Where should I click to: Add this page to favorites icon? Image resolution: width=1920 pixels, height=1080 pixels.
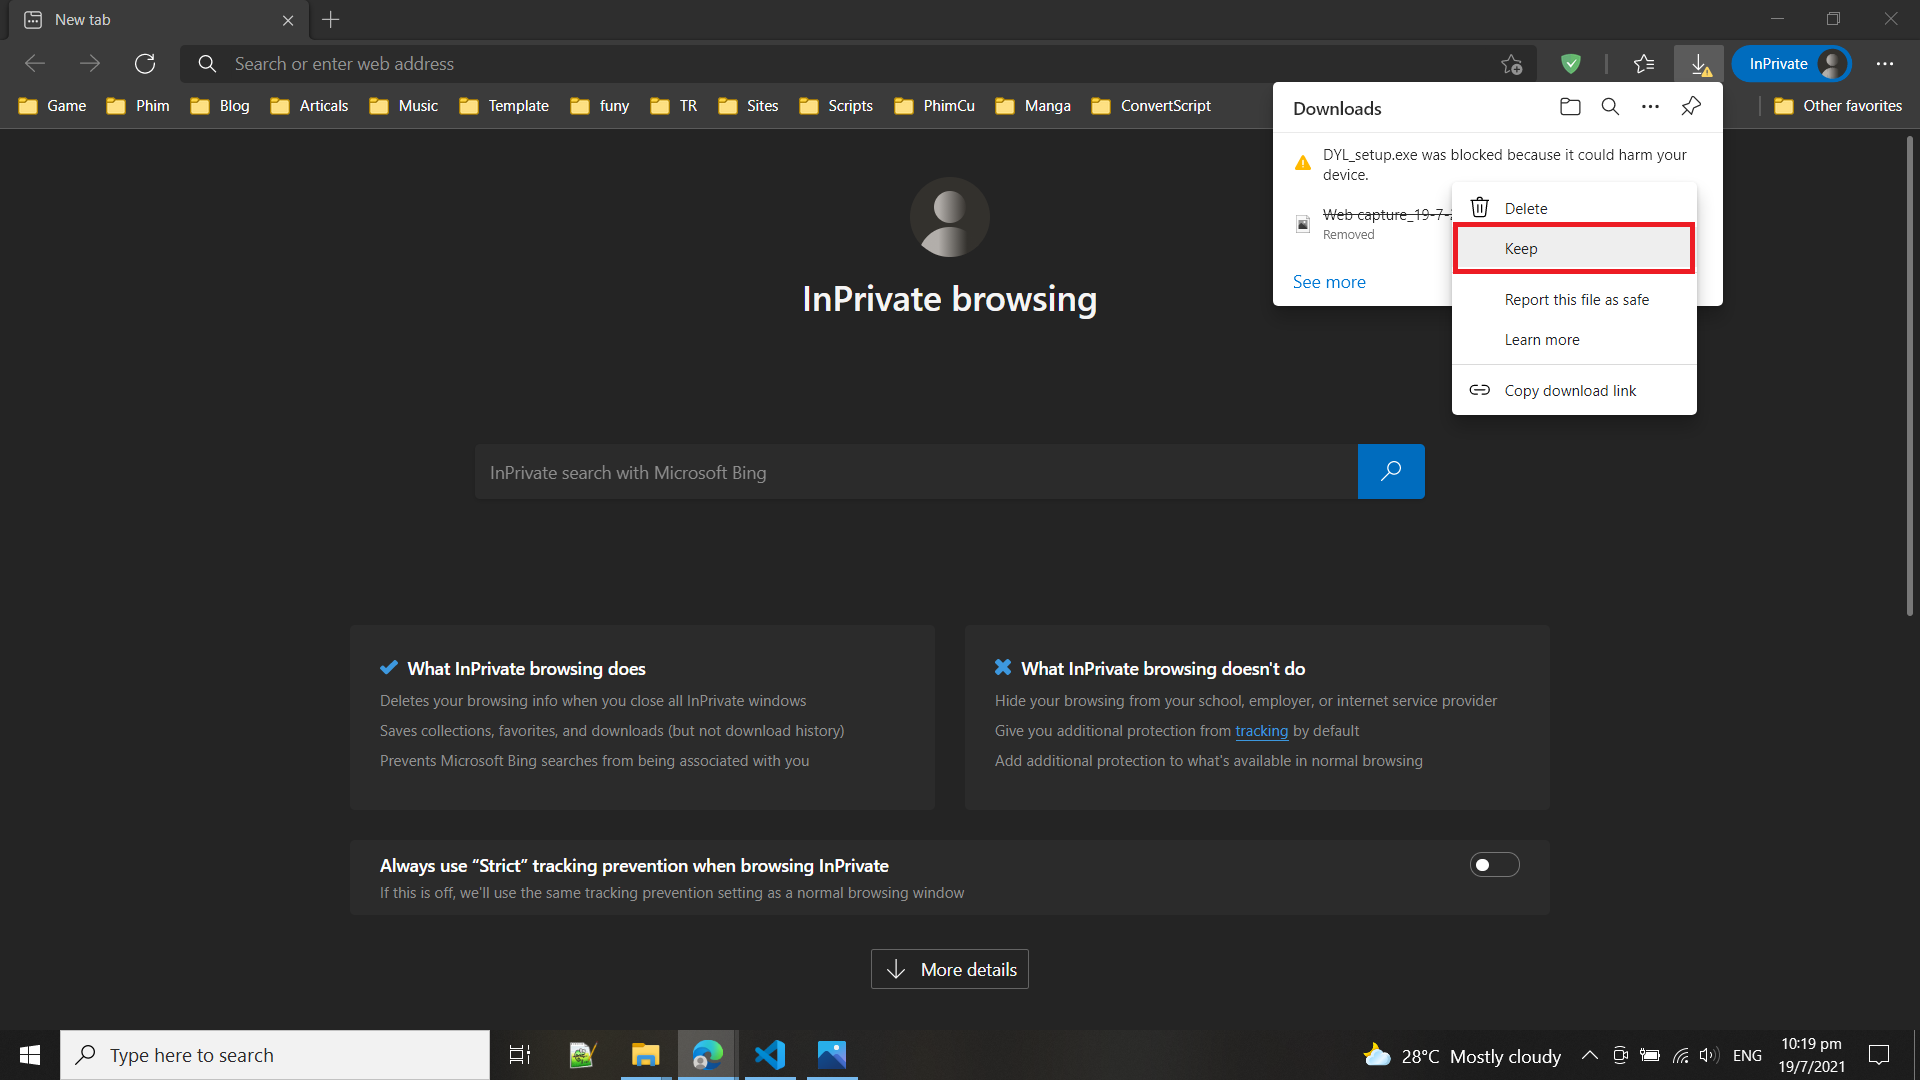coord(1511,64)
